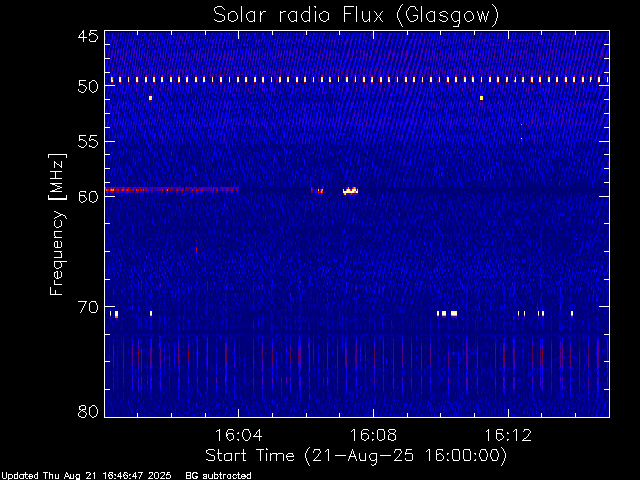Click the red emission band at 60 MHz before 16:04
640x480 pixels.
(x=172, y=189)
